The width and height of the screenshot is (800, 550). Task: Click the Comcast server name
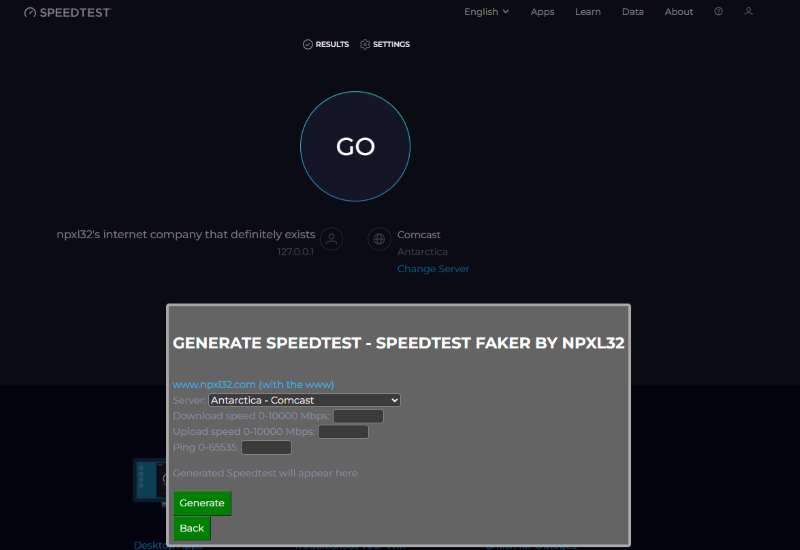pos(419,235)
